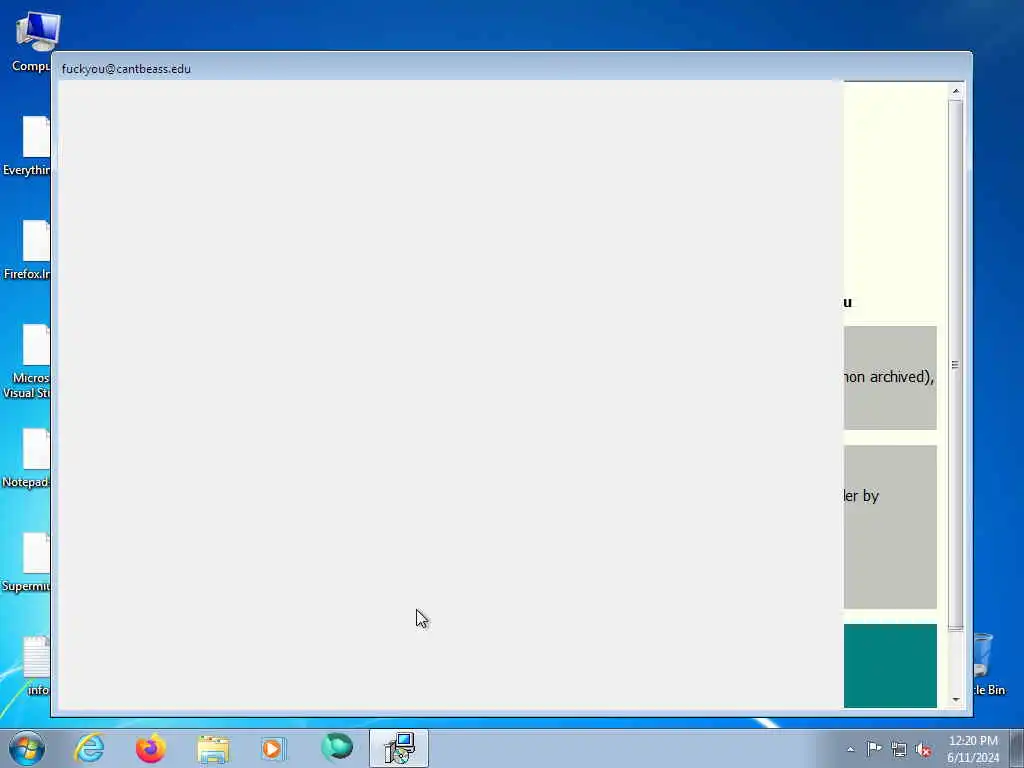The height and width of the screenshot is (768, 1024).
Task: Select the Microsoft Visual Studio desktop icon
Action: [x=26, y=361]
